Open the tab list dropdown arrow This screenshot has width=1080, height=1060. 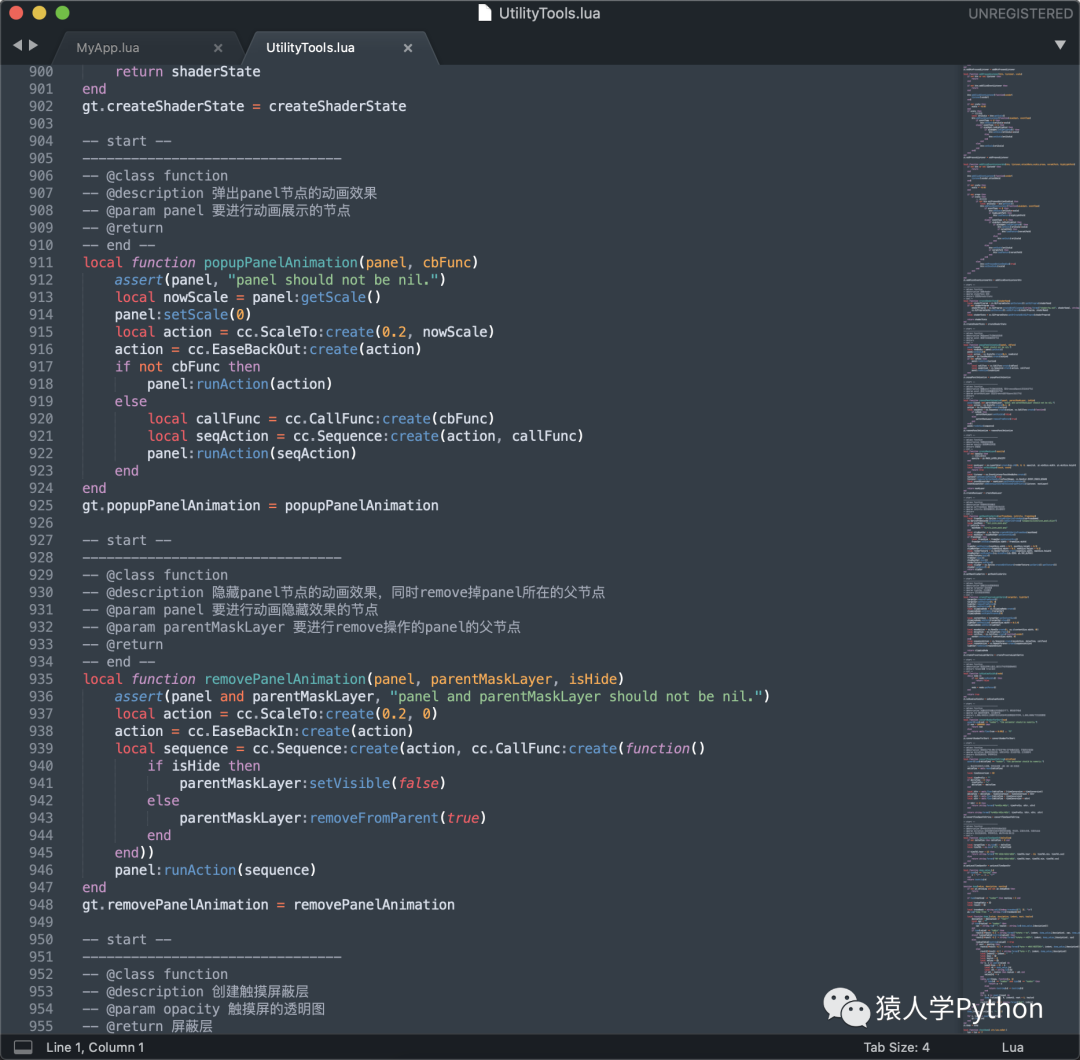tap(1060, 45)
